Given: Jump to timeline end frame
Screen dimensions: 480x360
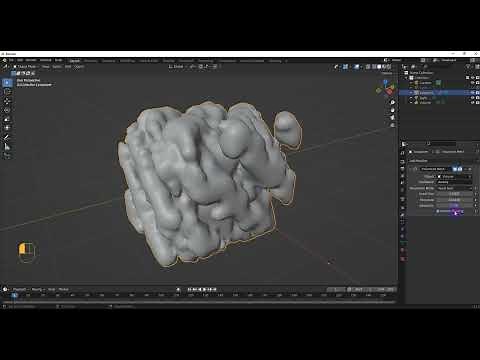Looking at the screenshot, I should [x=215, y=289].
